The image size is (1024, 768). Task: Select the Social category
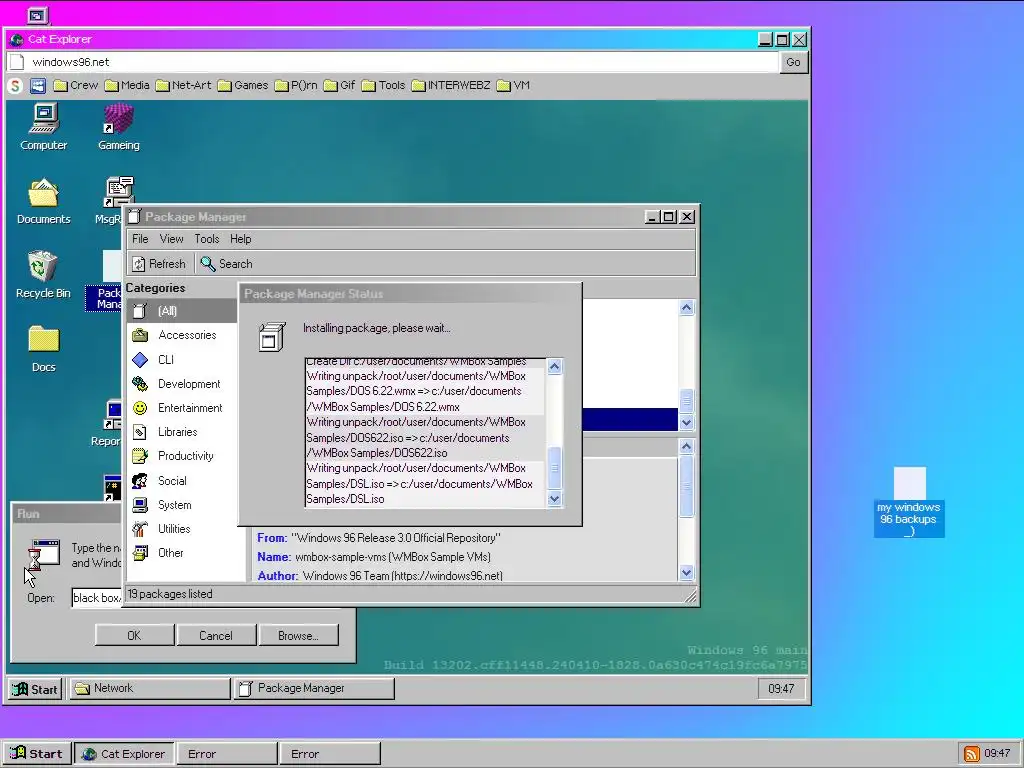point(182,481)
